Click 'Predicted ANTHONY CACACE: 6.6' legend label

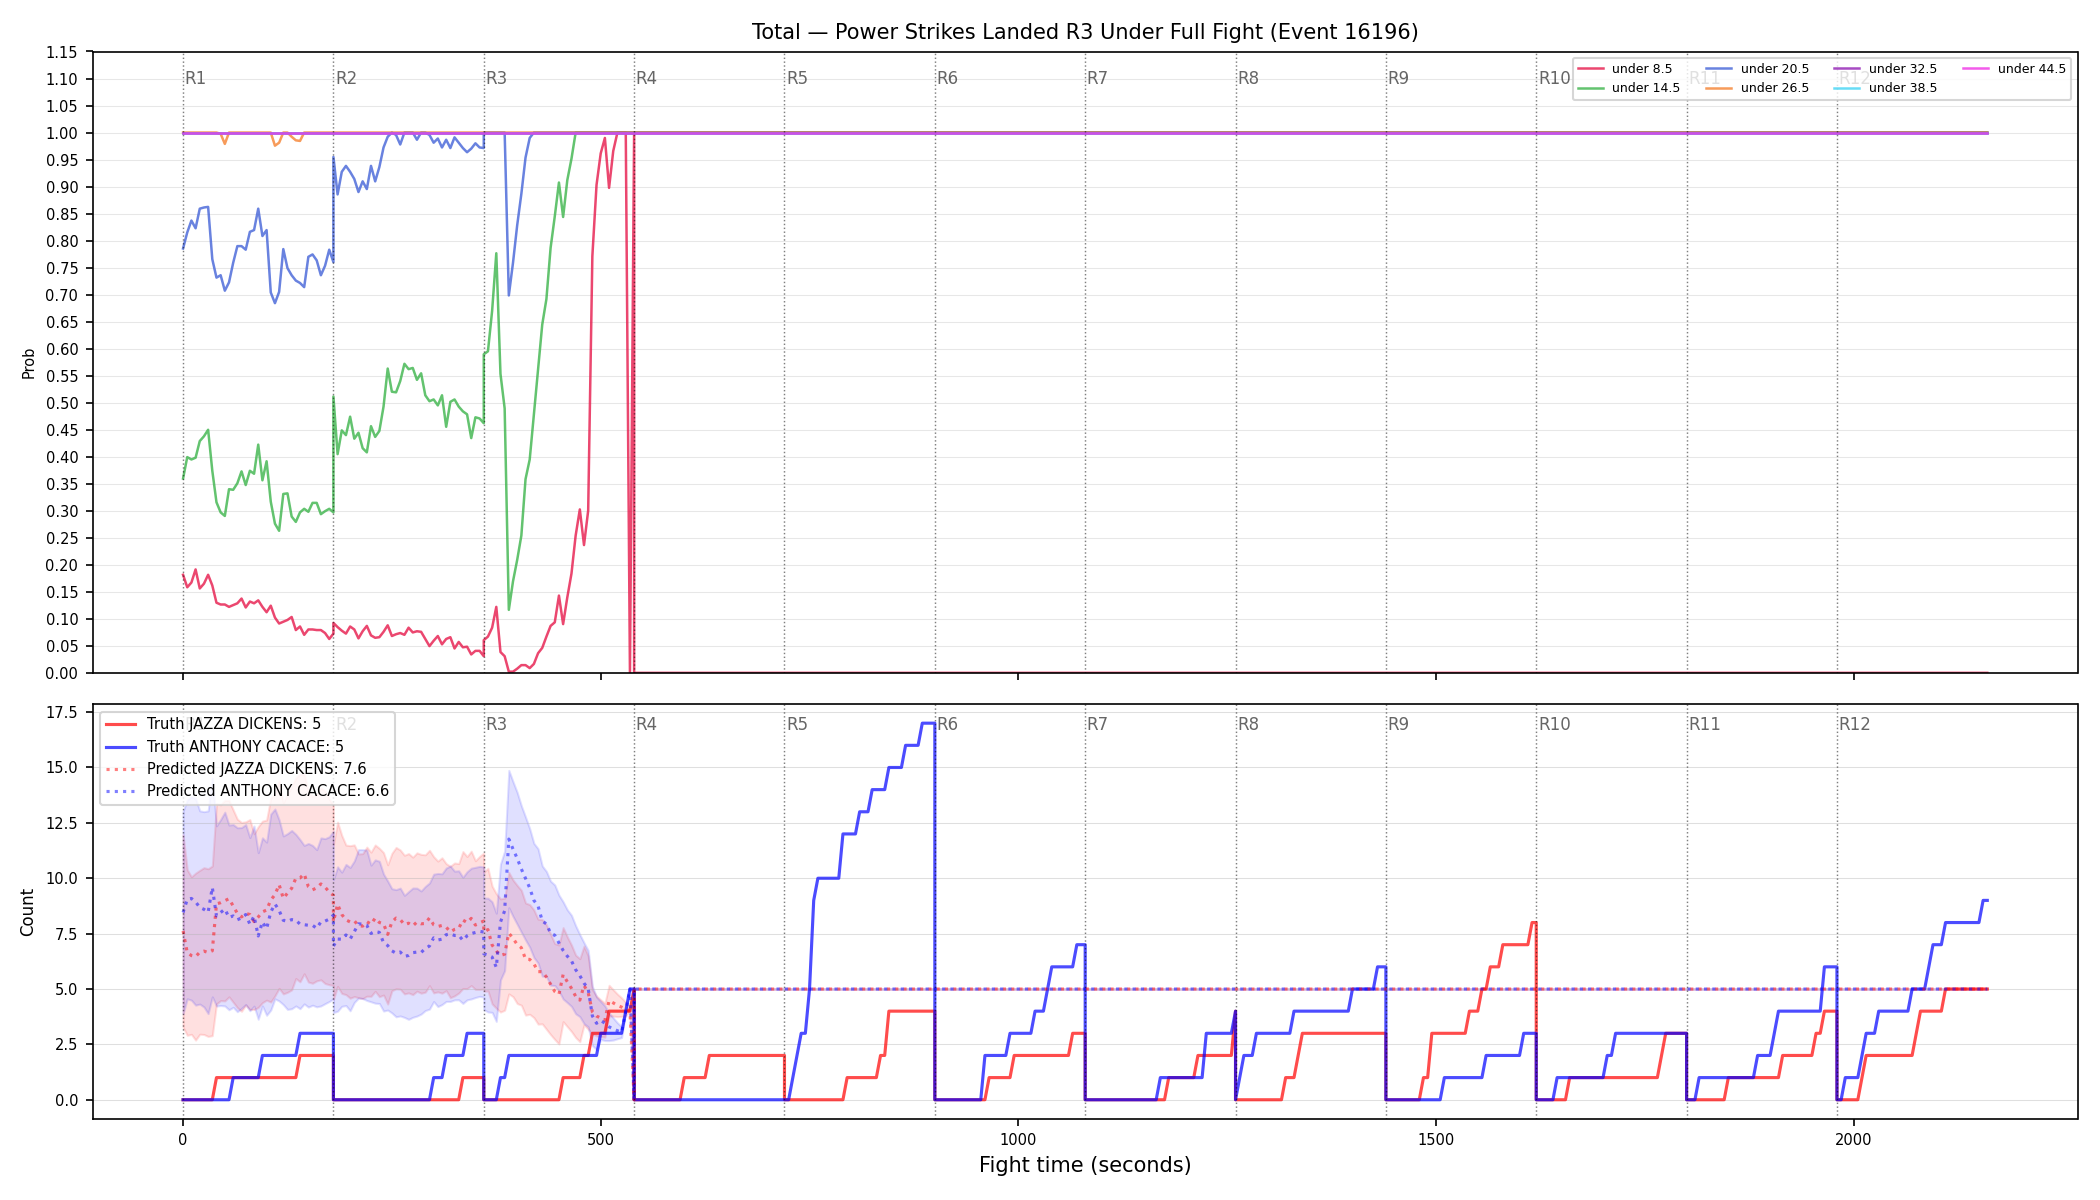click(x=268, y=791)
